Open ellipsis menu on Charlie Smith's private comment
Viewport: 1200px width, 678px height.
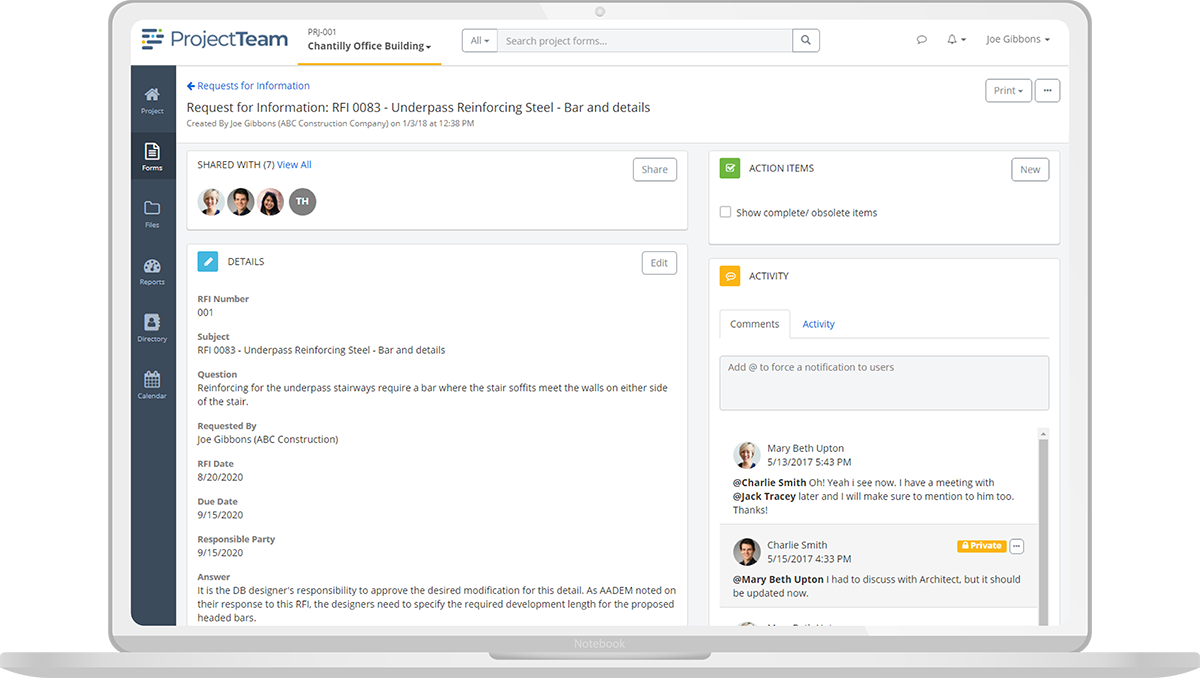[x=1017, y=546]
